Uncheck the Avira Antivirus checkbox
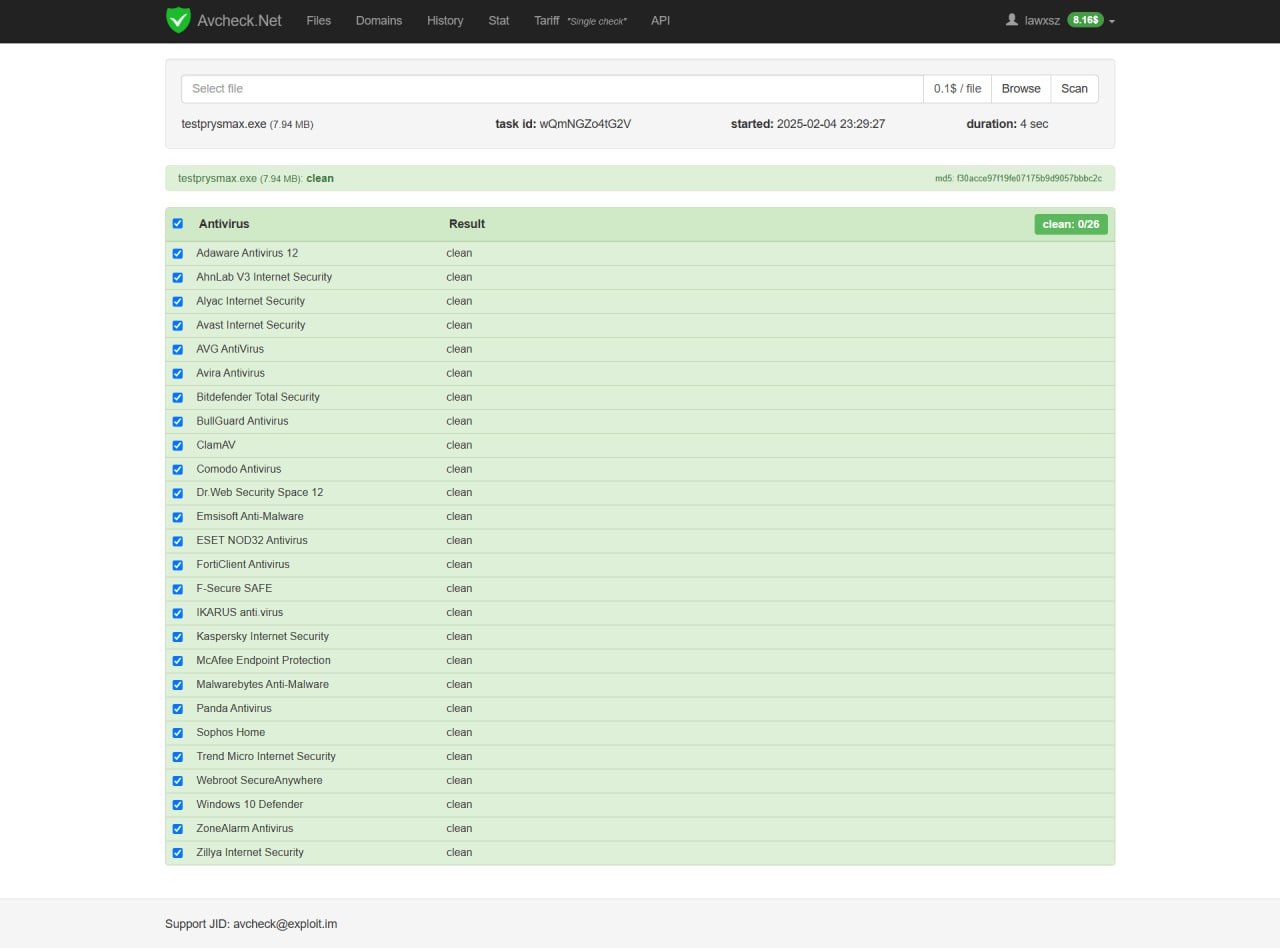Viewport: 1280px width, 948px height. [178, 374]
